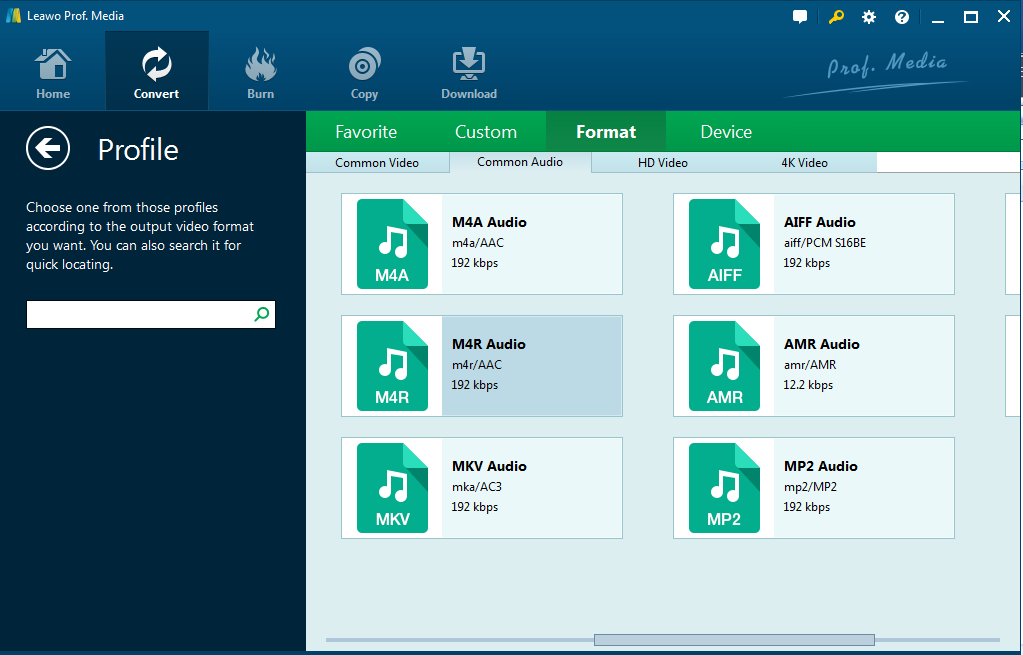Close the Leawo Prof. Media window
1023x655 pixels.
1003,16
